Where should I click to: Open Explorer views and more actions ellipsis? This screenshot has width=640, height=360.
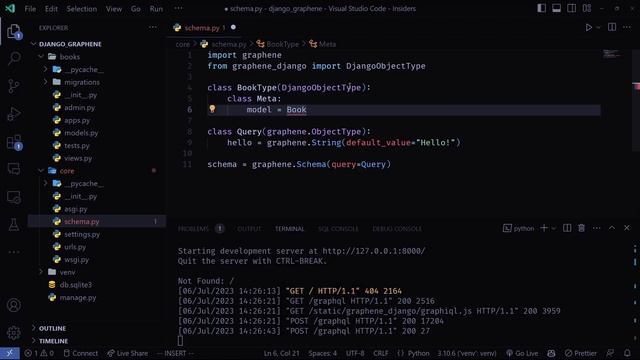click(x=153, y=27)
